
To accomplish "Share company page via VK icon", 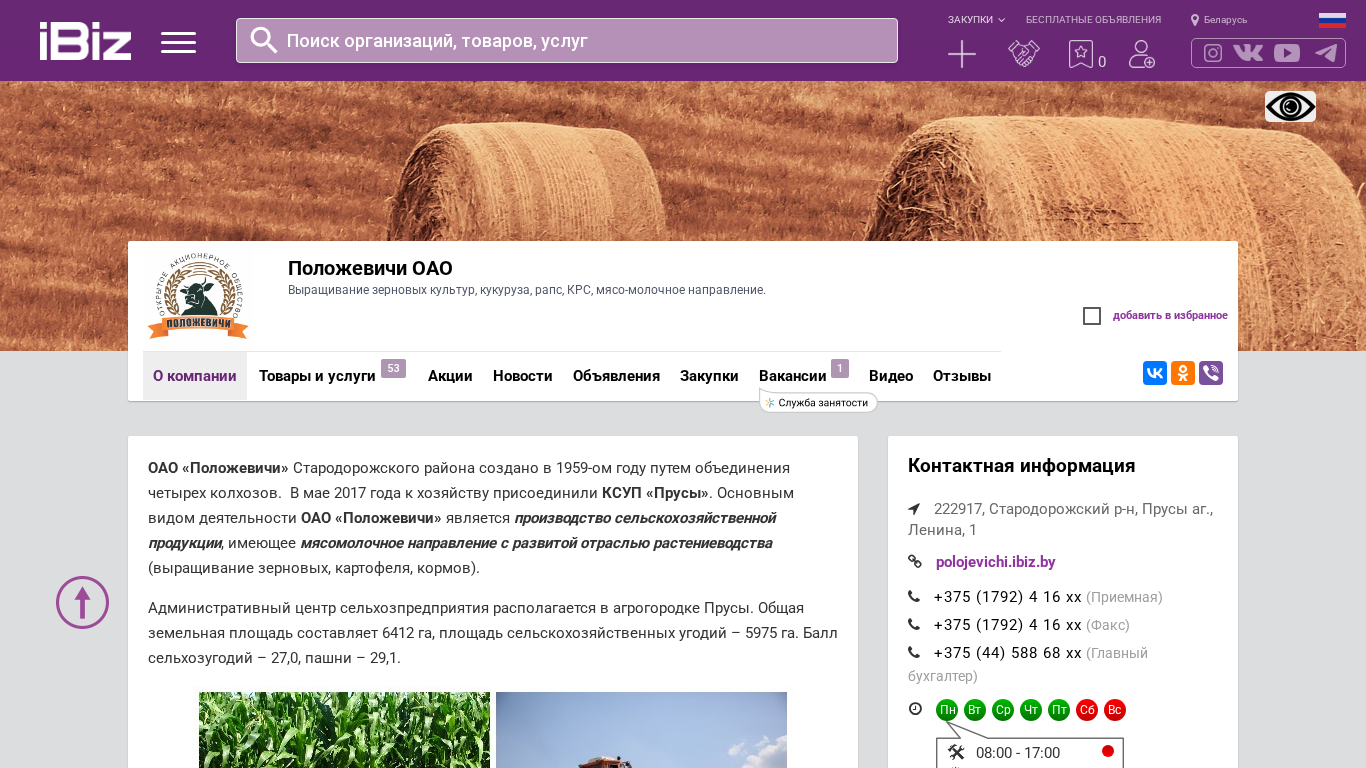I will click(x=1155, y=373).
